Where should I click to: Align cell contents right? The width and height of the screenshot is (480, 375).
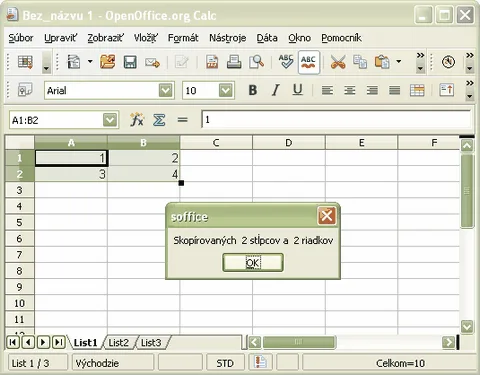click(x=372, y=90)
